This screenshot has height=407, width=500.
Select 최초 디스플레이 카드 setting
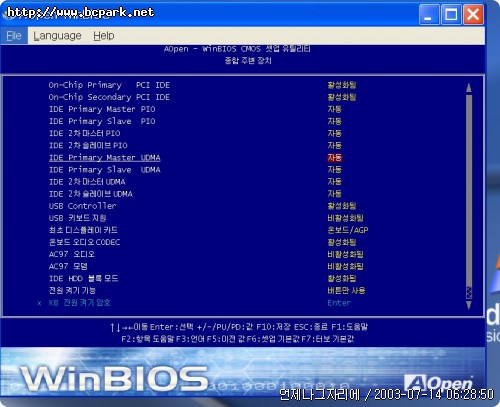tap(83, 230)
